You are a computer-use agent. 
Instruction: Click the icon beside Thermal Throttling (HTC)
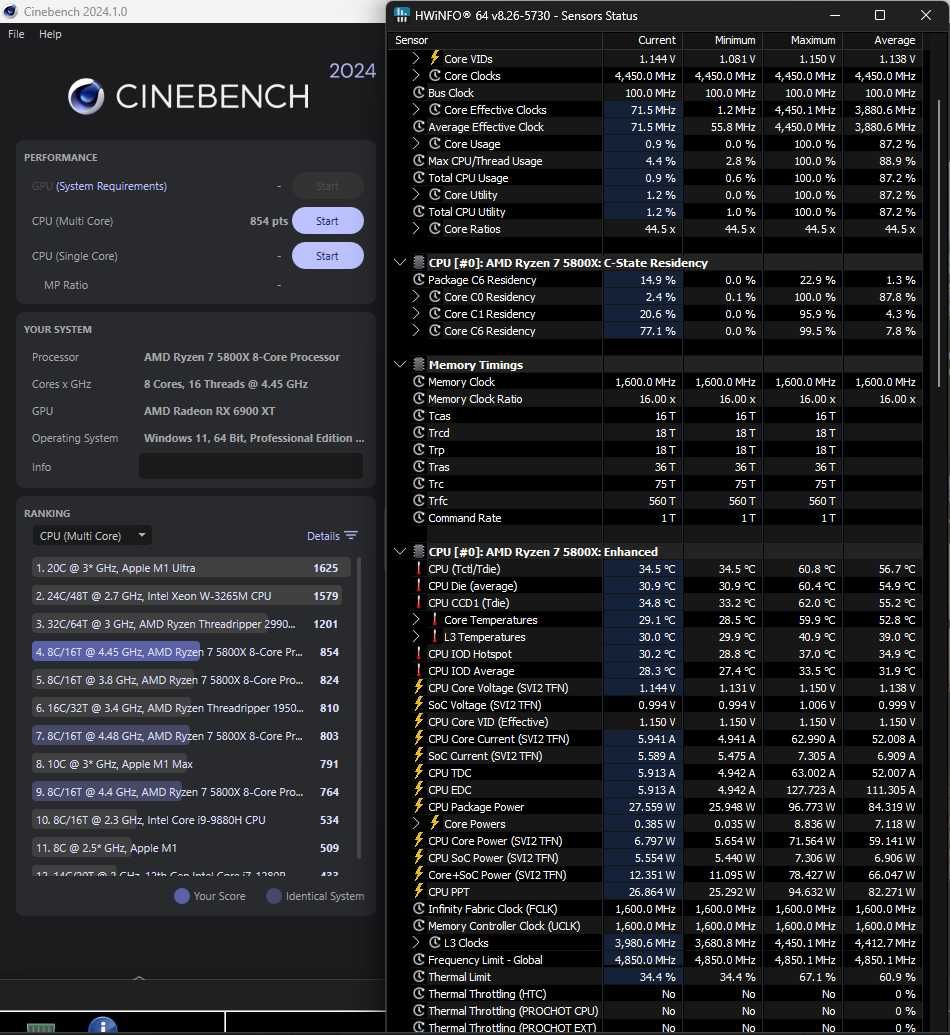(x=419, y=994)
